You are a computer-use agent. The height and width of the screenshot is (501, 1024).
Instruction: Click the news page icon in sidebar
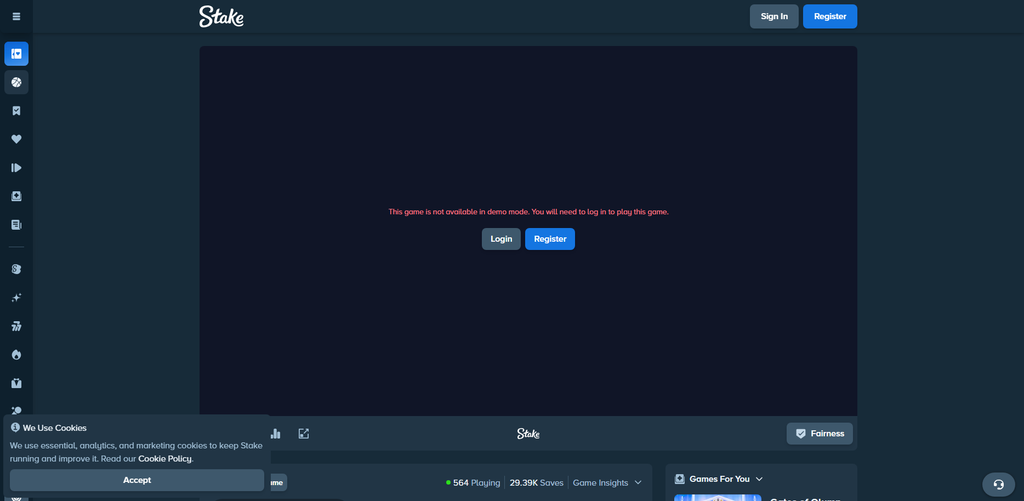click(16, 225)
